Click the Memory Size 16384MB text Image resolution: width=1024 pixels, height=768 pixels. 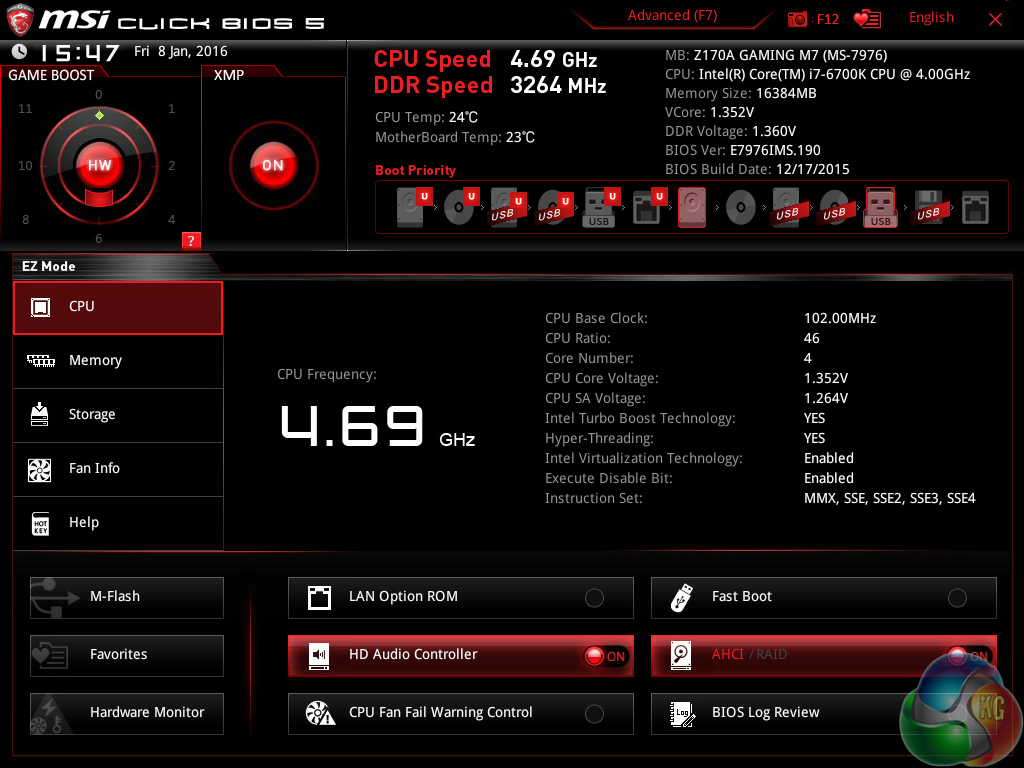coord(741,93)
